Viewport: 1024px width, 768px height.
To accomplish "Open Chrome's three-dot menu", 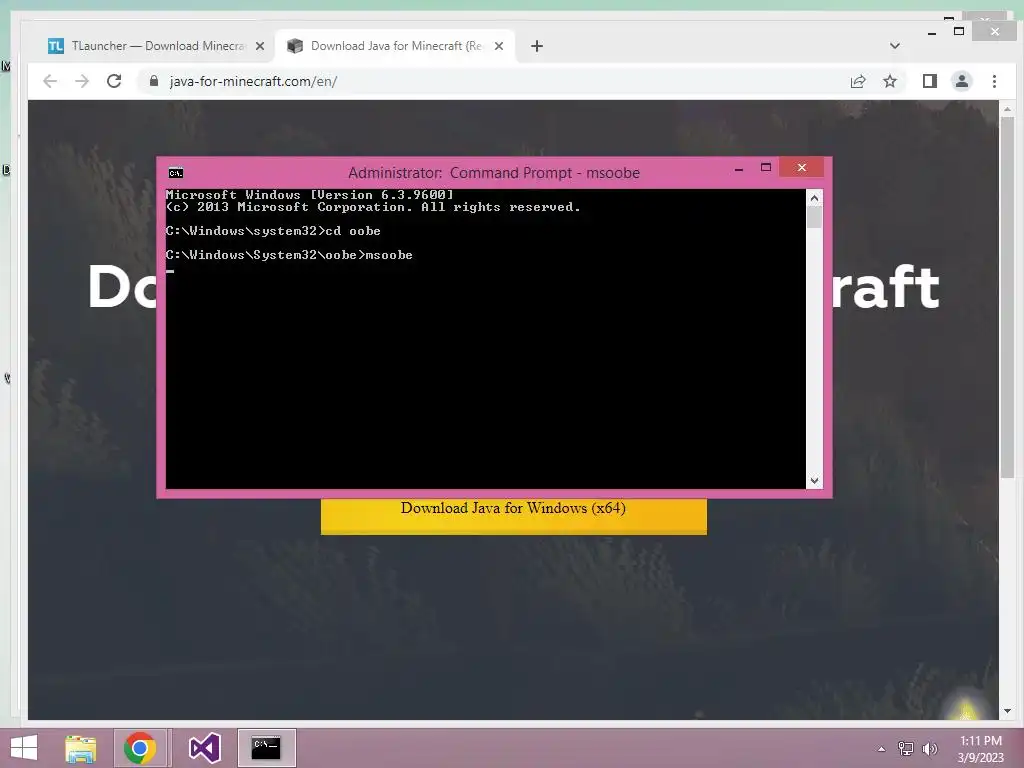I will [994, 81].
